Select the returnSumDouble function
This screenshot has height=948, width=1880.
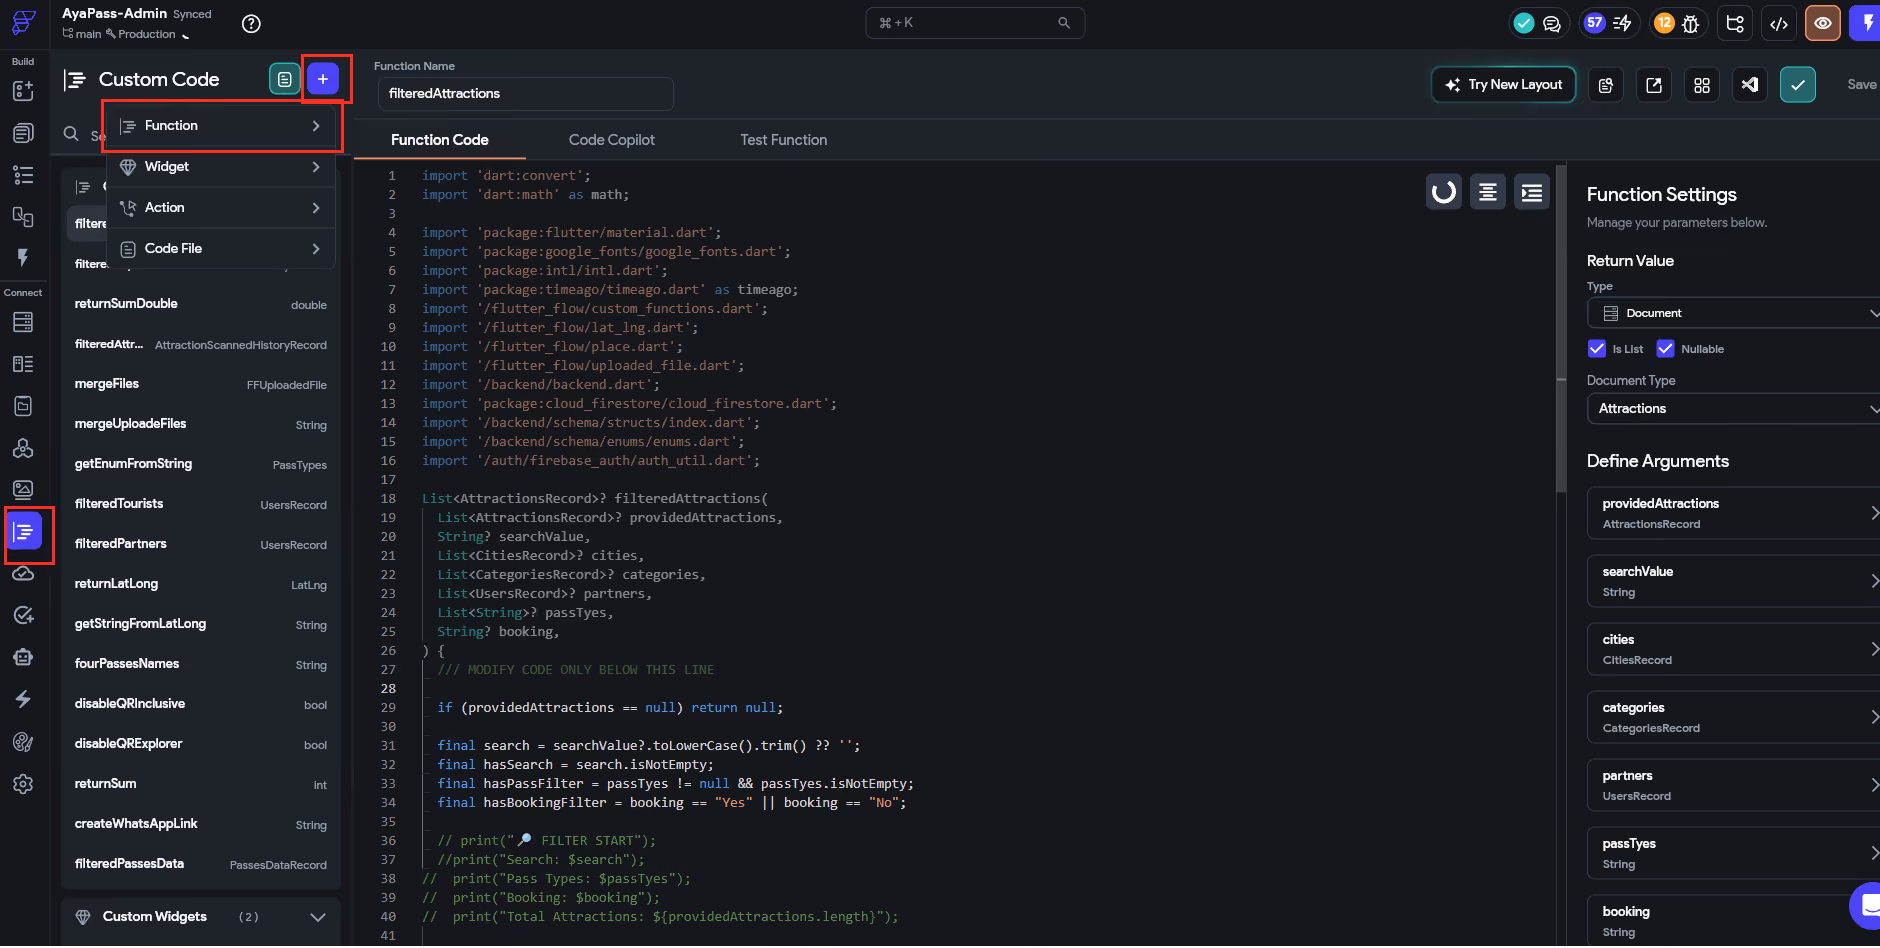click(201, 304)
